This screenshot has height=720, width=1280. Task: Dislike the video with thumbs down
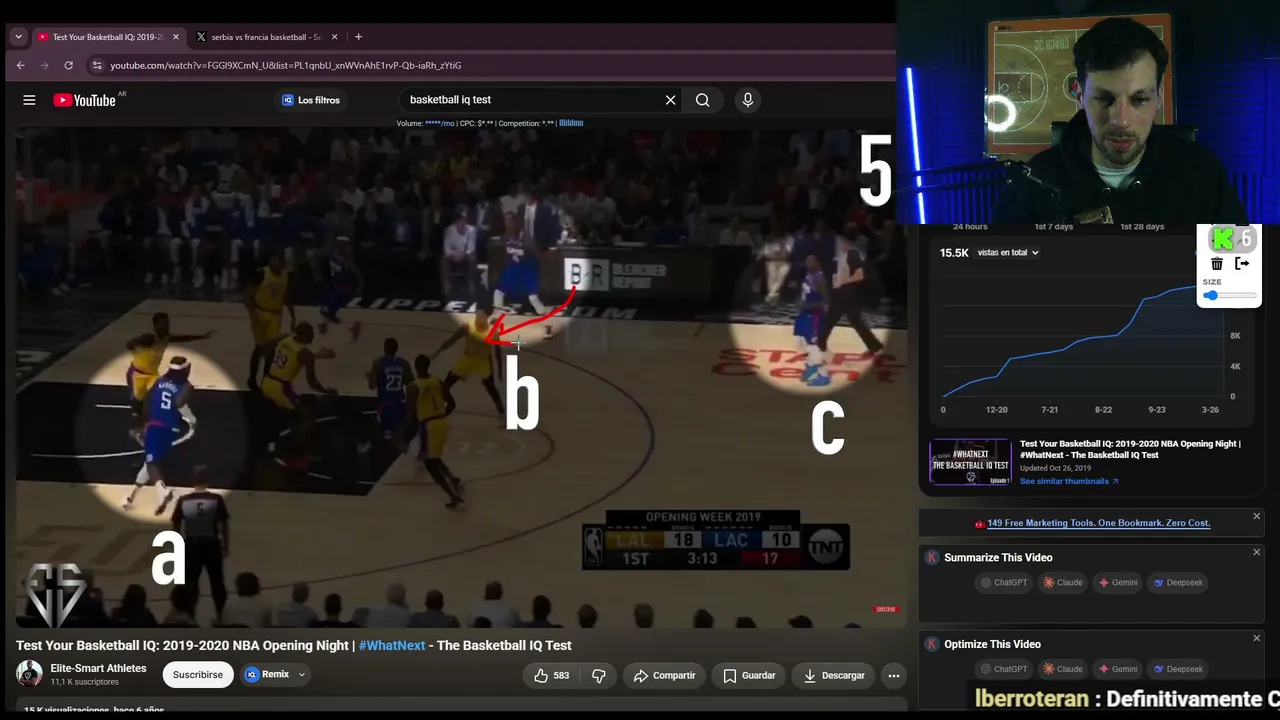point(599,675)
